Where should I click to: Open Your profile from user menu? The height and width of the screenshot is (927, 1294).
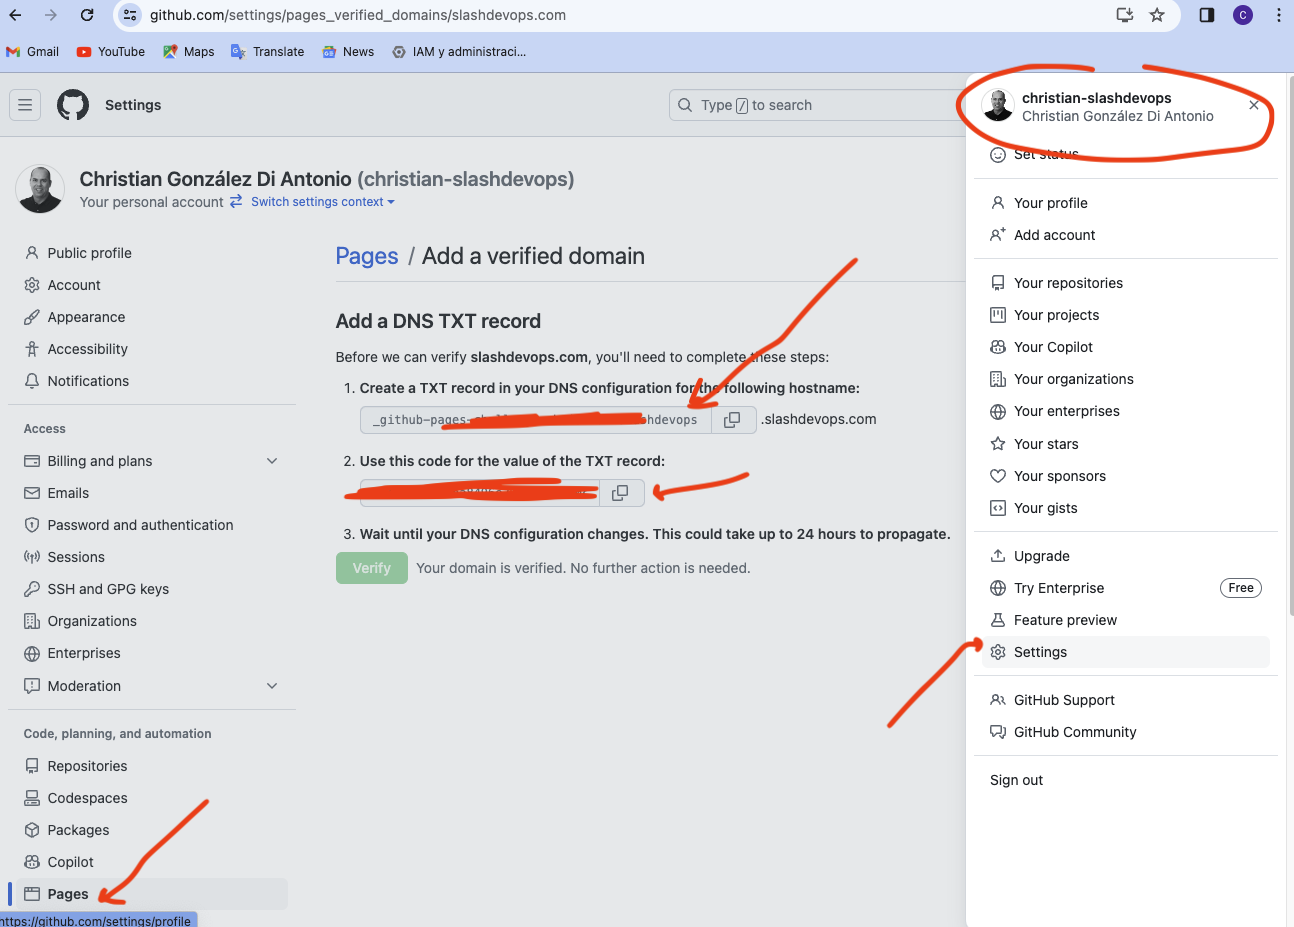(1126, 203)
